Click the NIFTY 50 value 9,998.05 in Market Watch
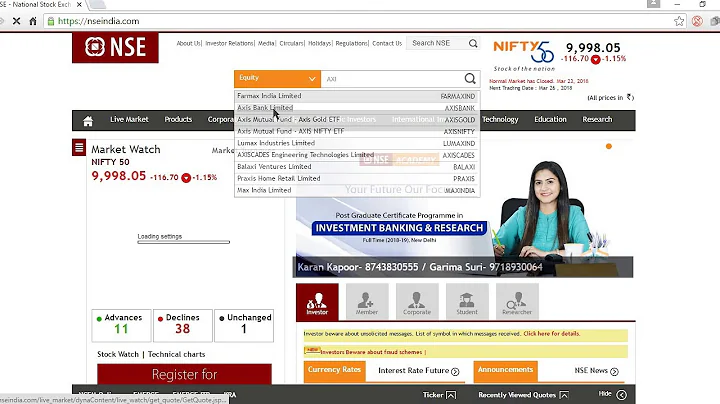Viewport: 720px width, 404px height. click(x=118, y=176)
